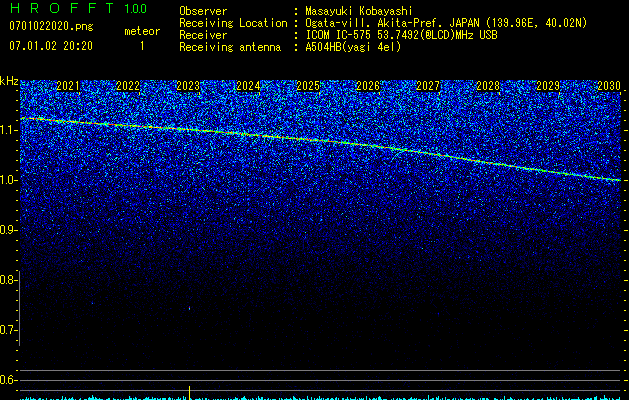Click receiver value ICOM IC-575 53.7492 MHz
629x400 pixels.
(402, 35)
